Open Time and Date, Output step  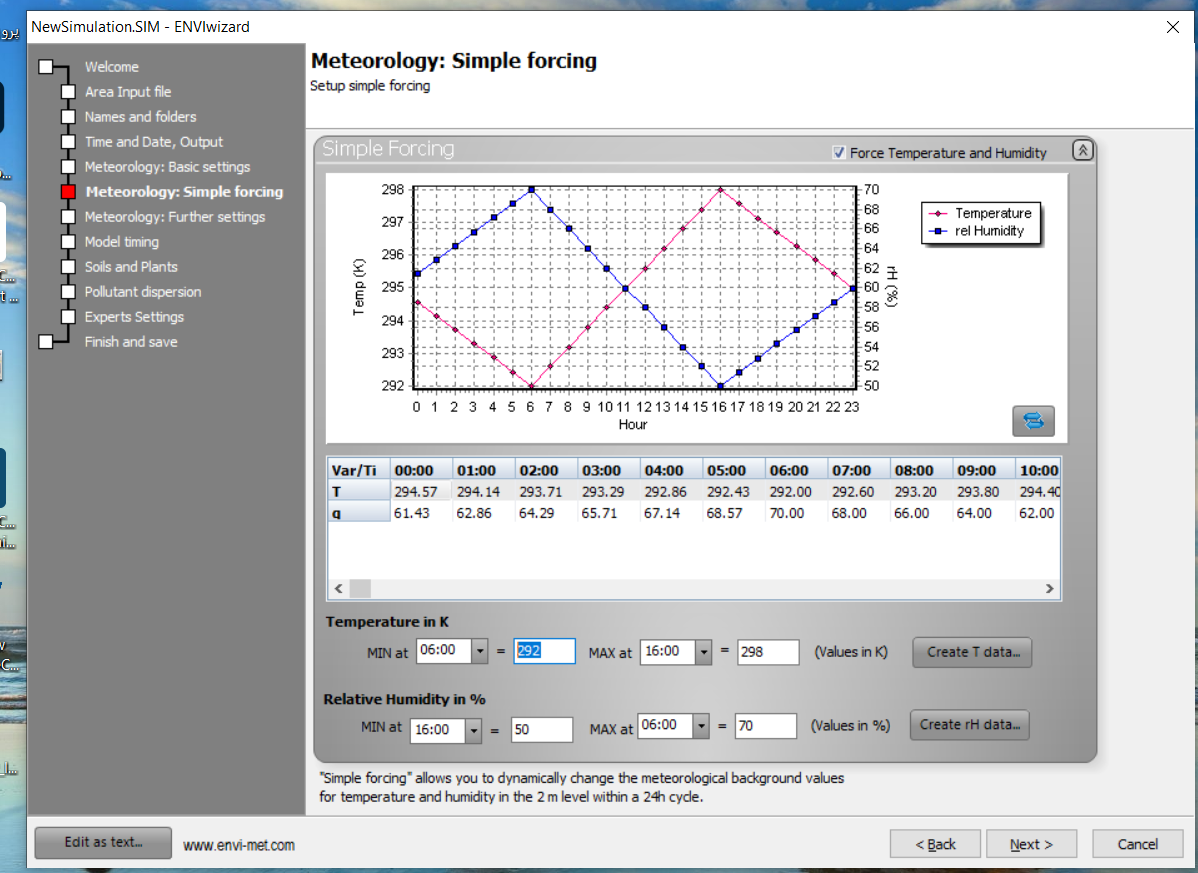pyautogui.click(x=154, y=142)
